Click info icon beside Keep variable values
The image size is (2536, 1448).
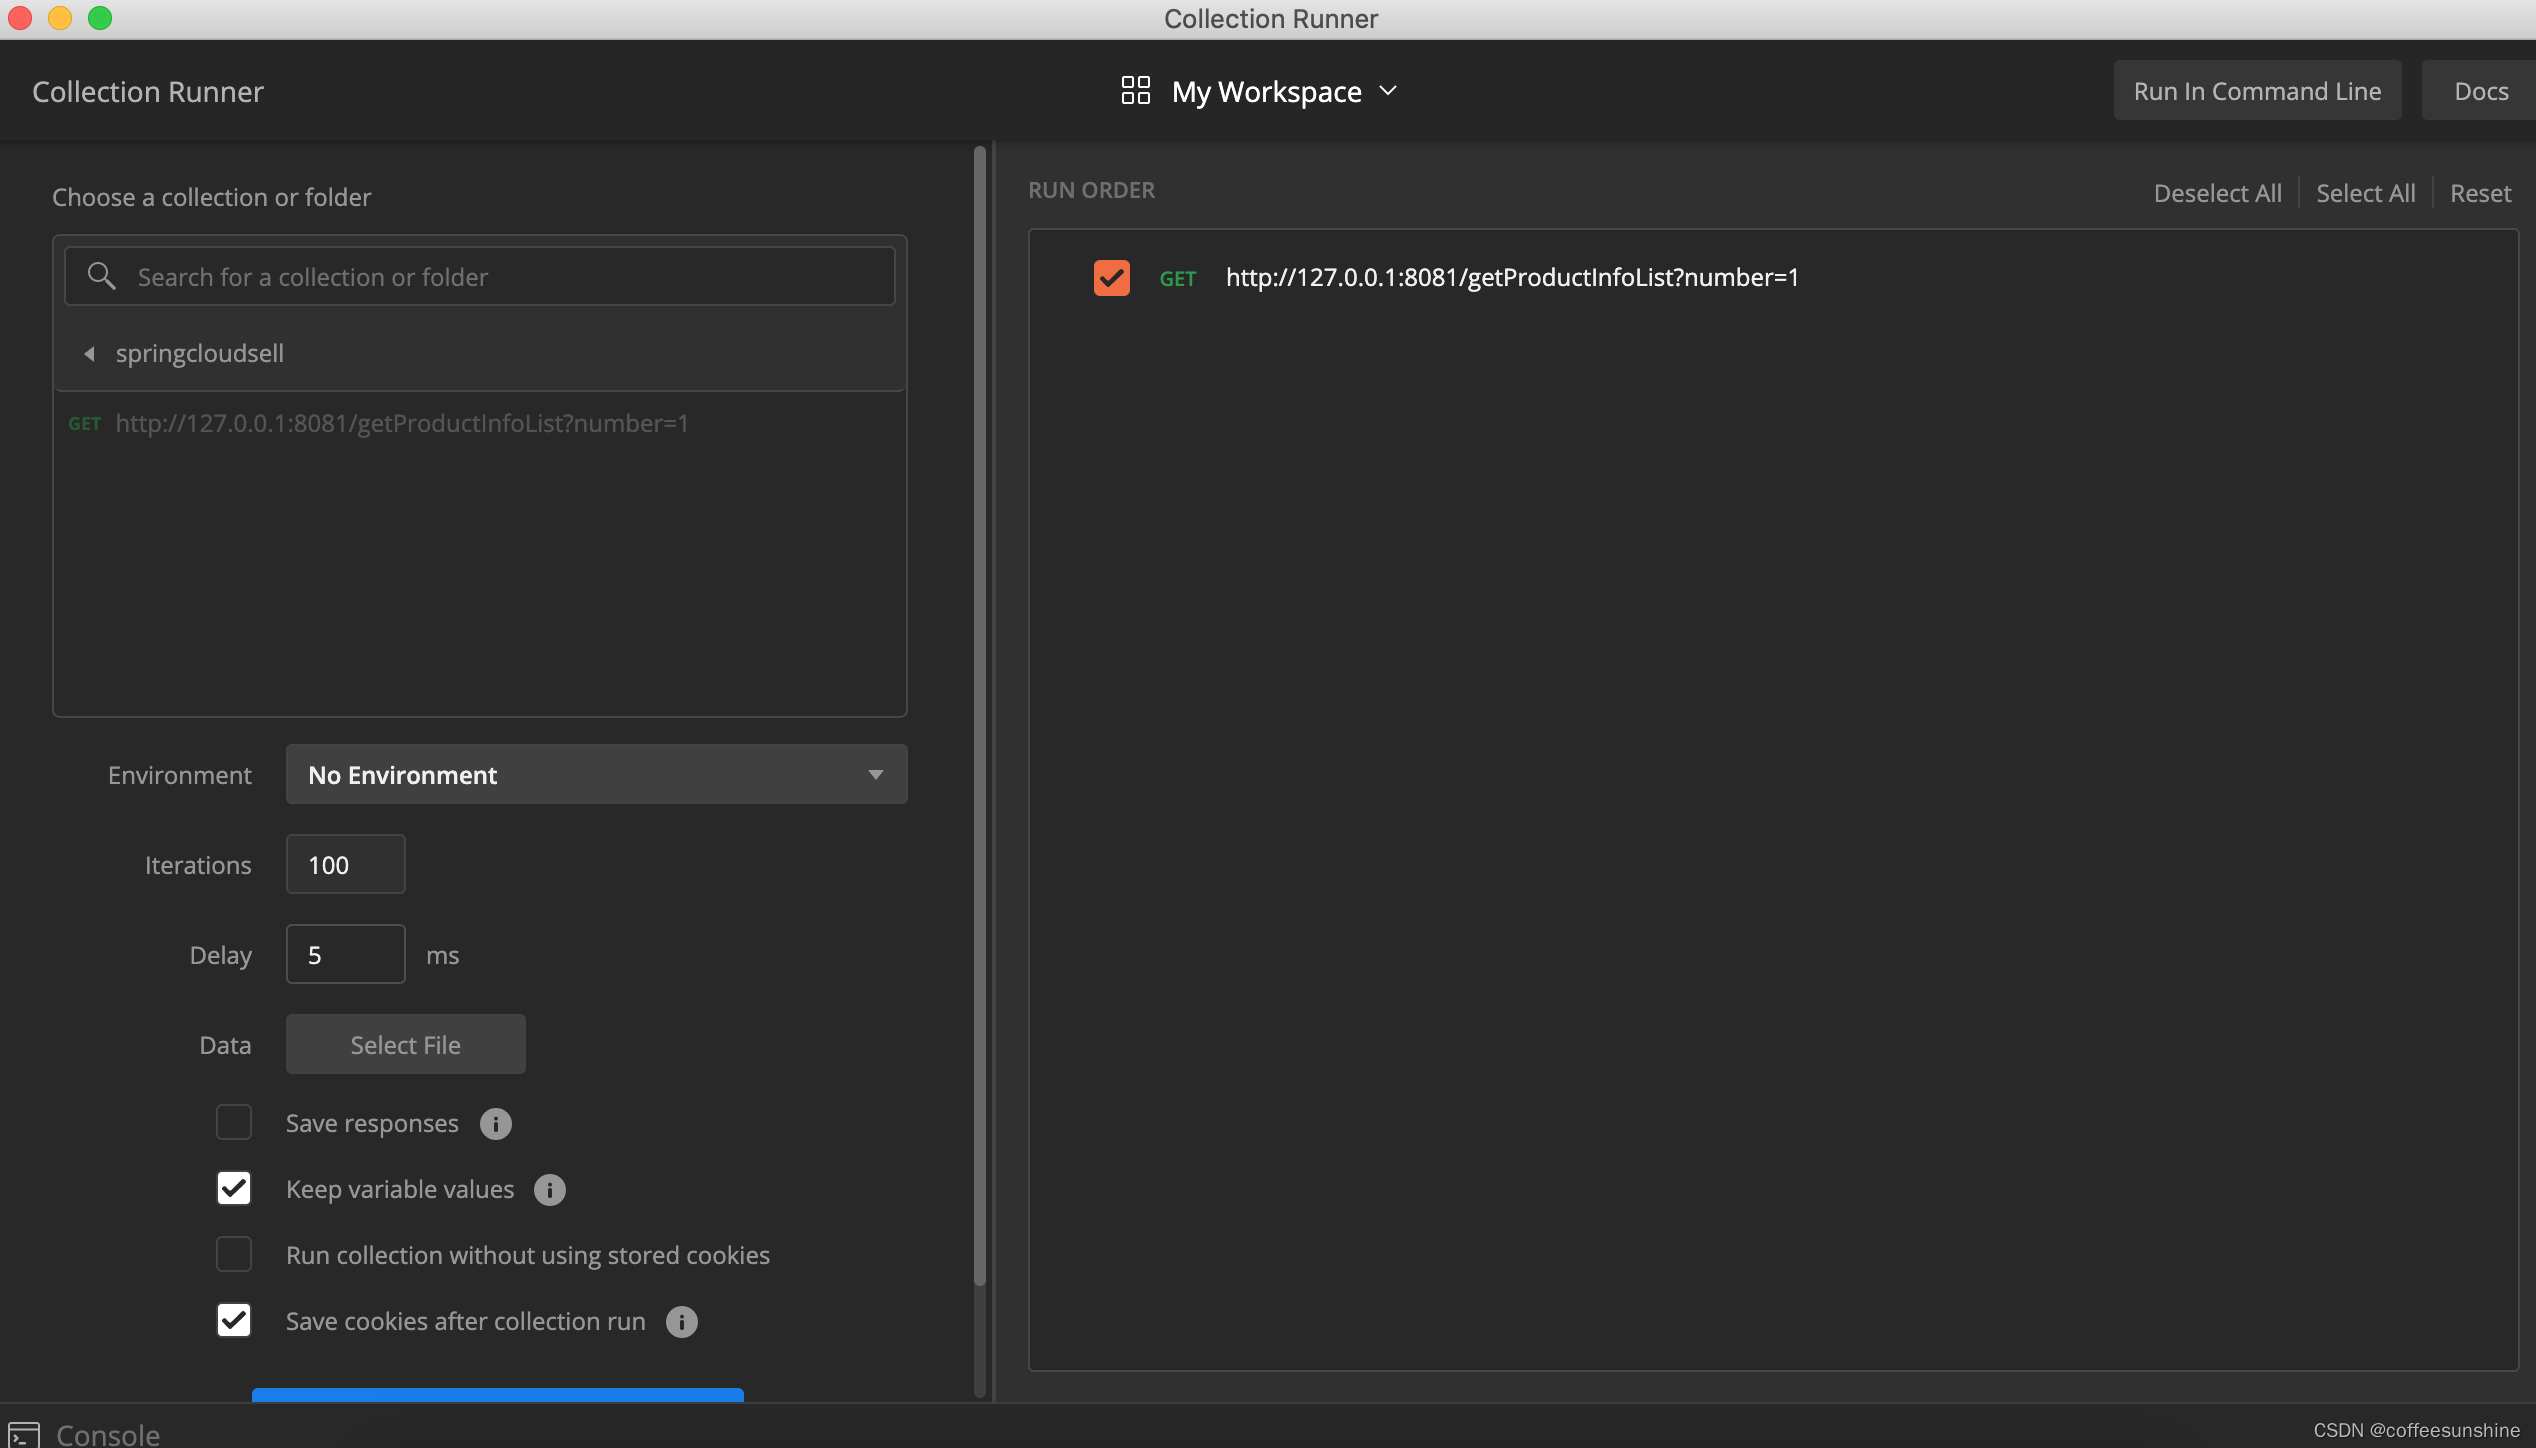549,1190
